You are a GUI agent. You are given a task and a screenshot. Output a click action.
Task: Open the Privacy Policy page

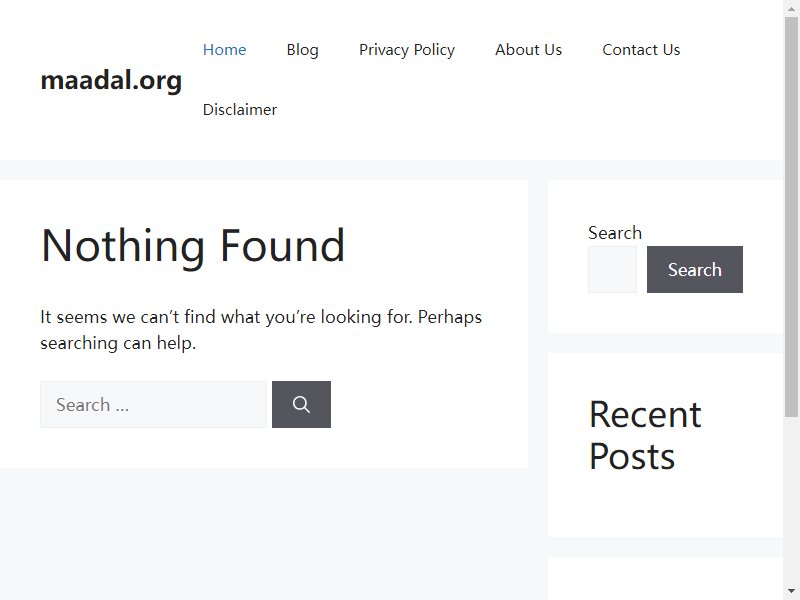[x=407, y=49]
